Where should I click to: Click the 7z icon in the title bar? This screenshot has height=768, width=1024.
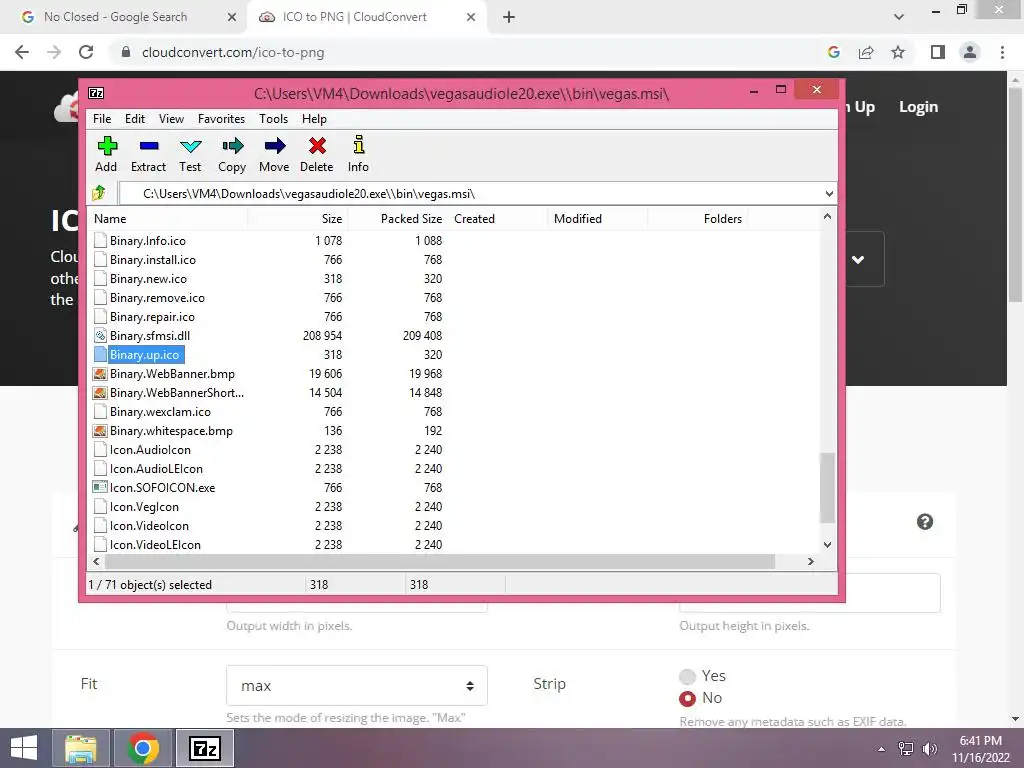coord(96,93)
